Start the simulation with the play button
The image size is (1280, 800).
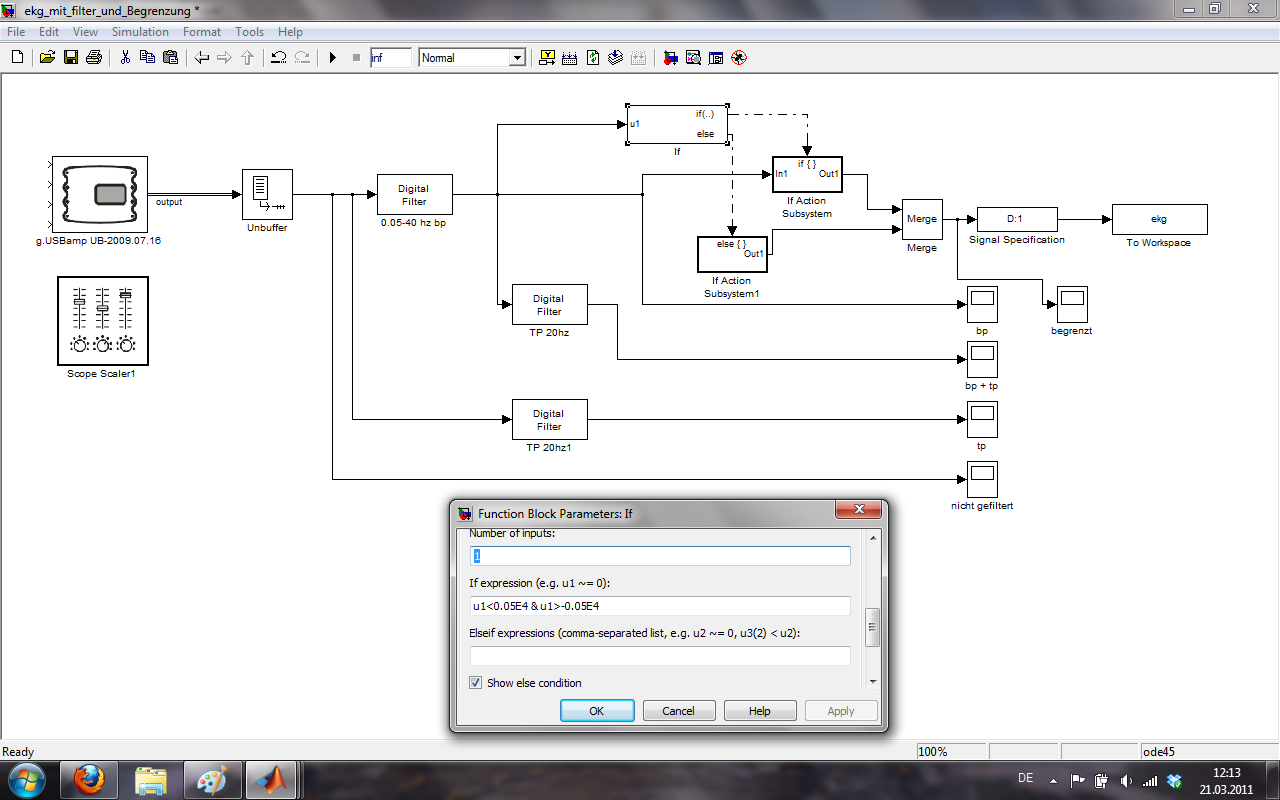[333, 58]
